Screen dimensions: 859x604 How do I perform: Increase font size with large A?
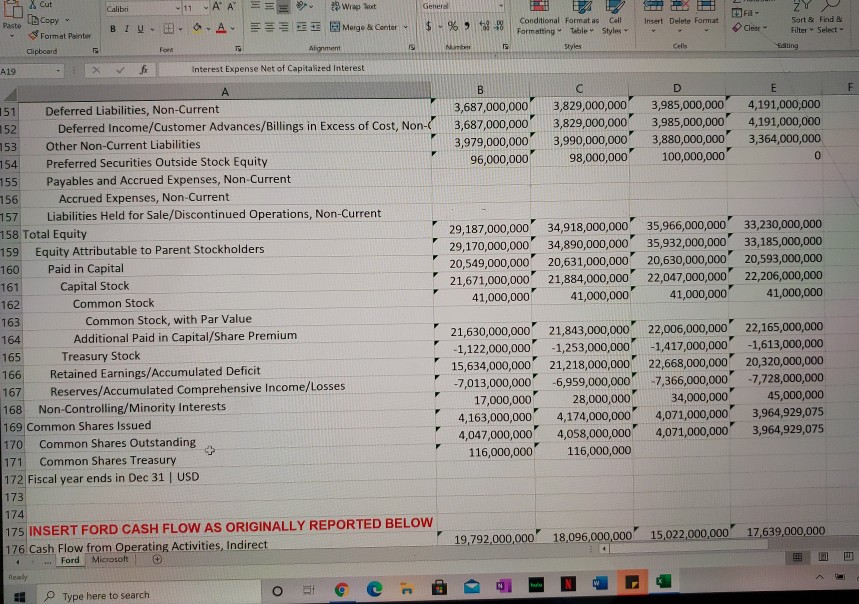click(217, 7)
